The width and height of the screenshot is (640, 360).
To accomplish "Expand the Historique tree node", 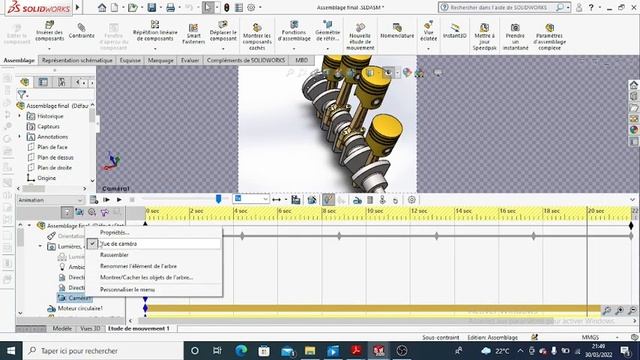I will pos(20,116).
